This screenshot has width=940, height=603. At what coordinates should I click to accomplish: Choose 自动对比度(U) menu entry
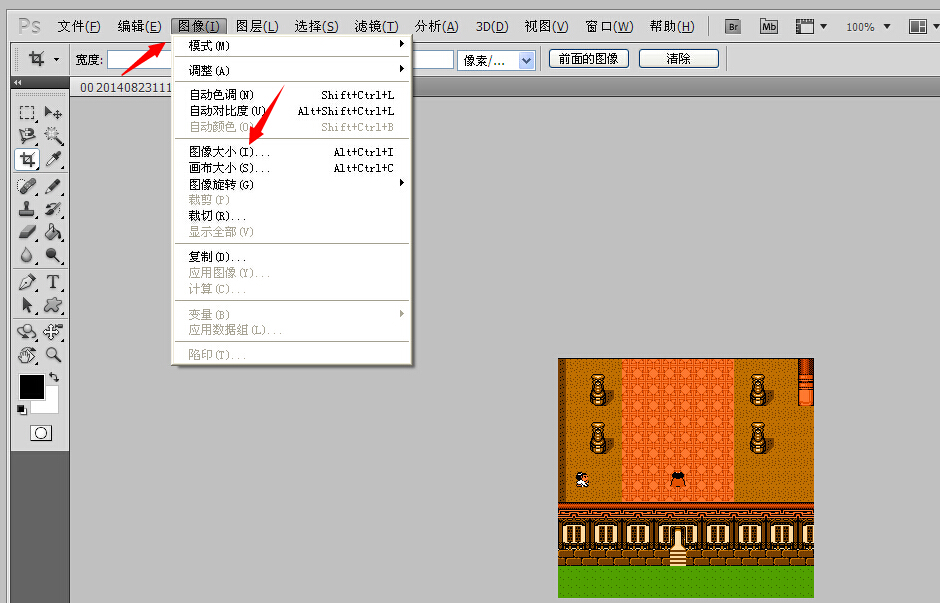tap(292, 111)
